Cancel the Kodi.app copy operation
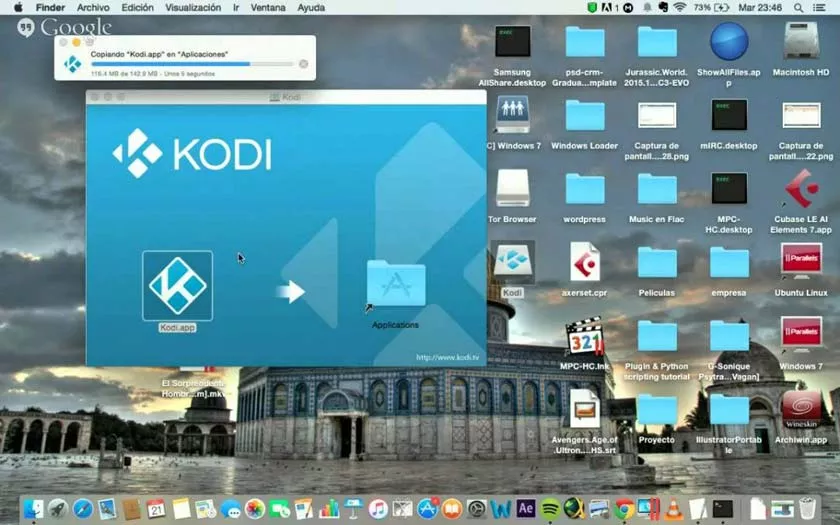 point(303,64)
